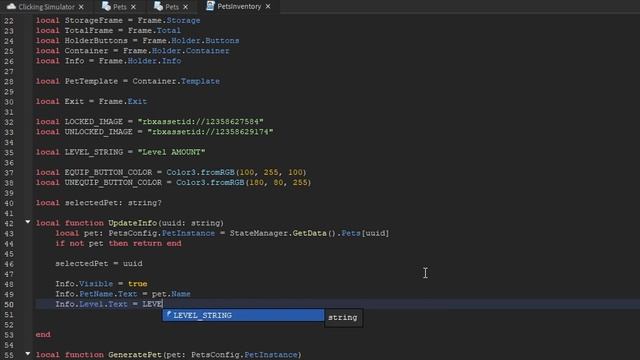Click the "rbxassetid://12358629174" string

[210, 132]
